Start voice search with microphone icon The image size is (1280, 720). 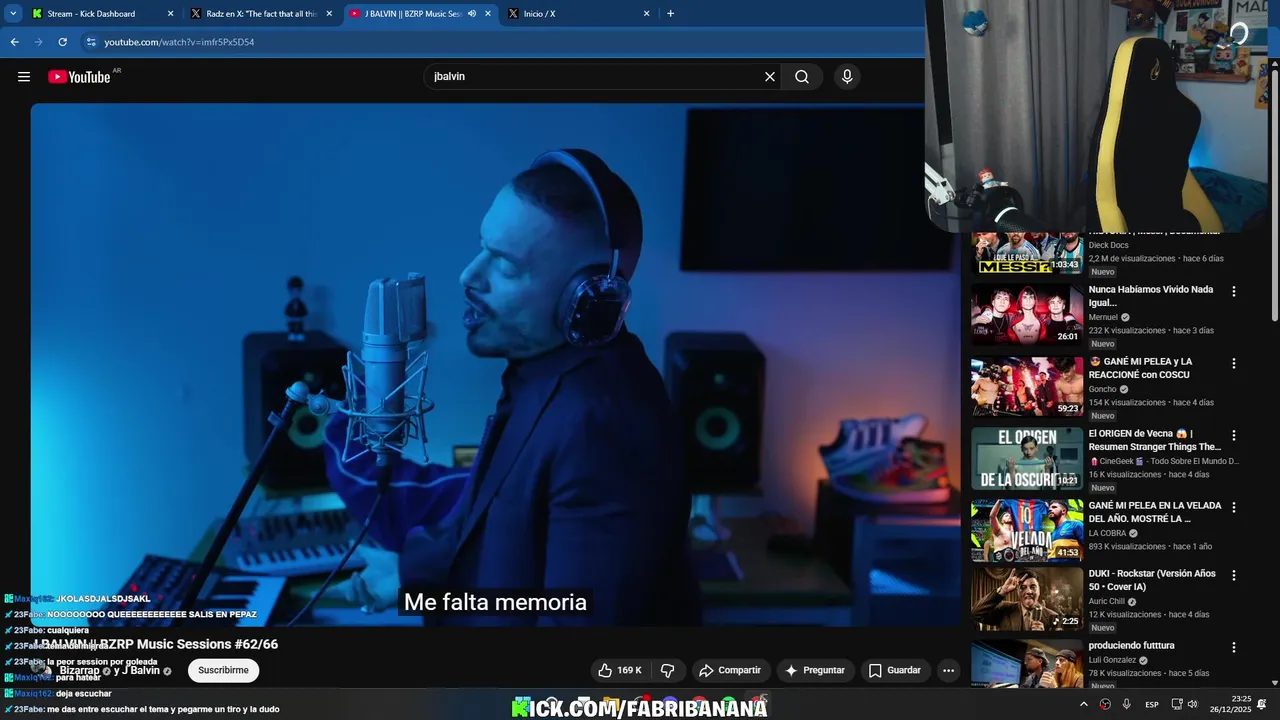847,77
